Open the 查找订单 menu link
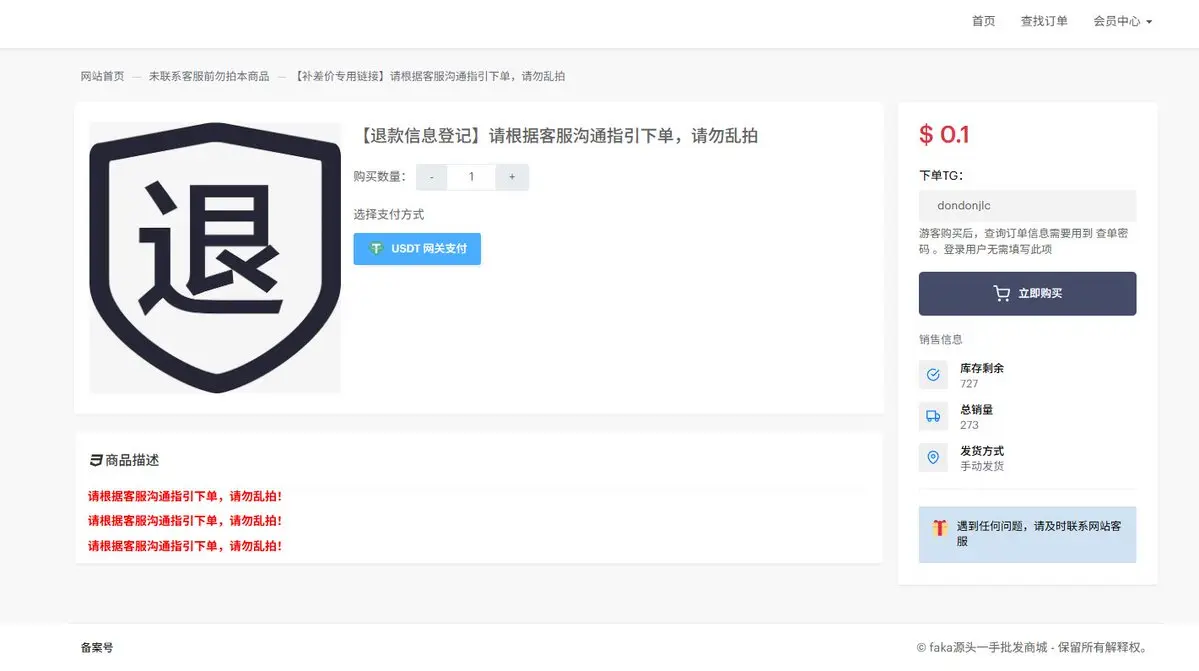 click(x=1044, y=21)
